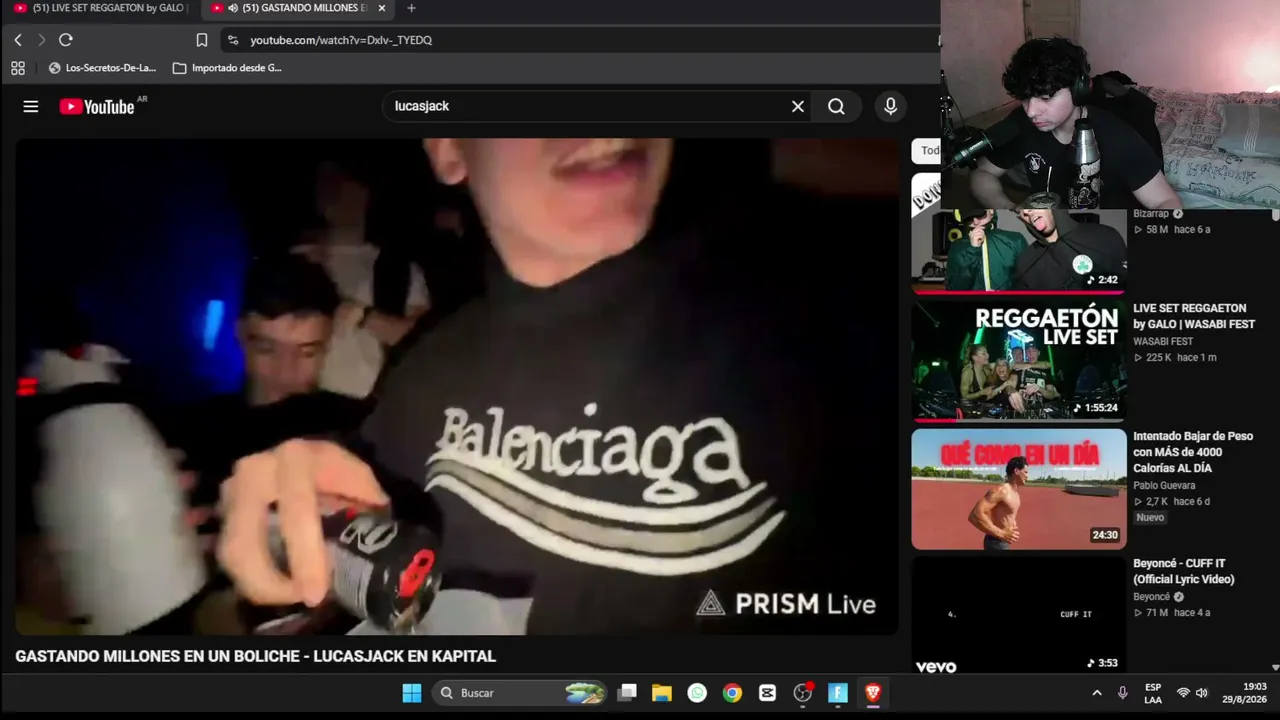Open a new browser tab
Viewport: 1280px width, 720px height.
point(411,8)
